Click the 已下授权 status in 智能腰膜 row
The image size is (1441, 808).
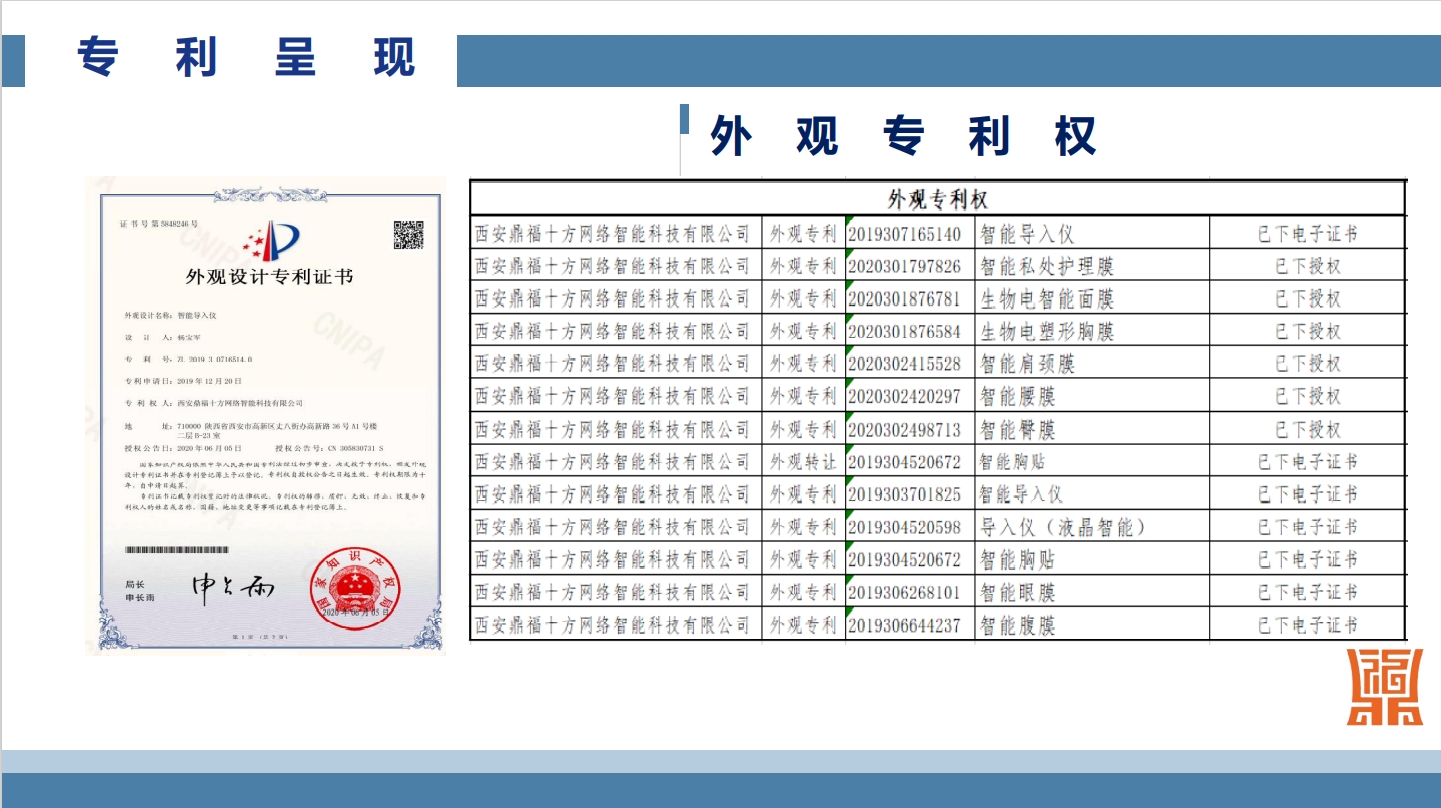coord(1307,397)
